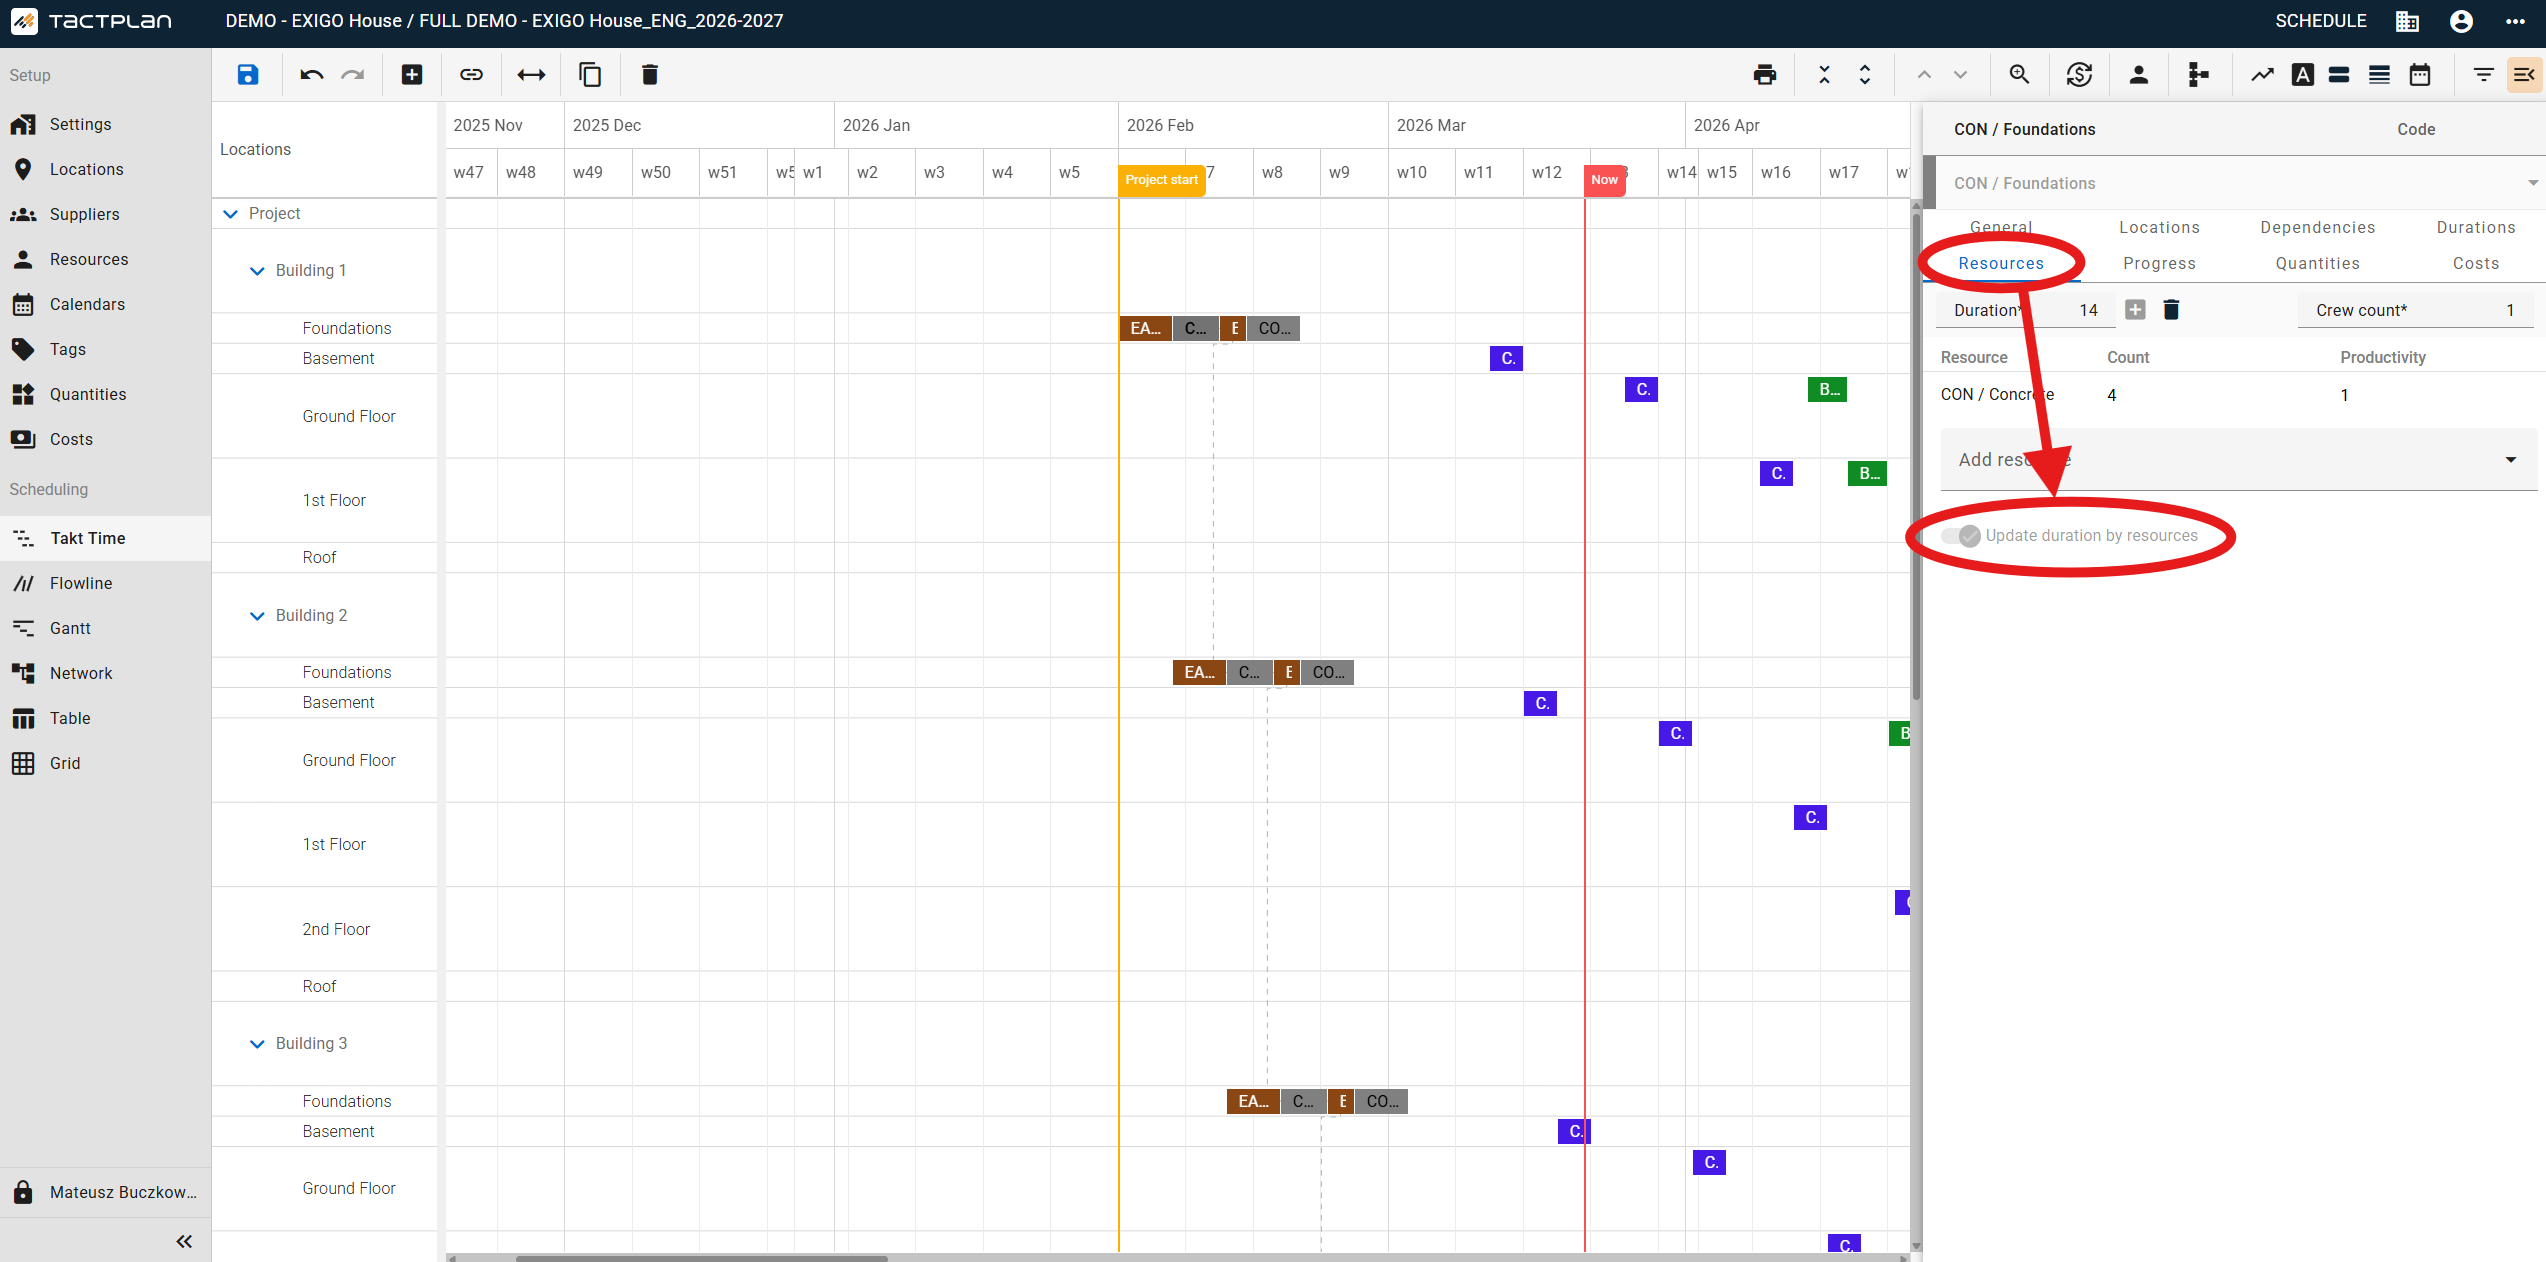Click the vertical scrollbar of the schedule
This screenshot has width=2546, height=1262.
point(1916,455)
